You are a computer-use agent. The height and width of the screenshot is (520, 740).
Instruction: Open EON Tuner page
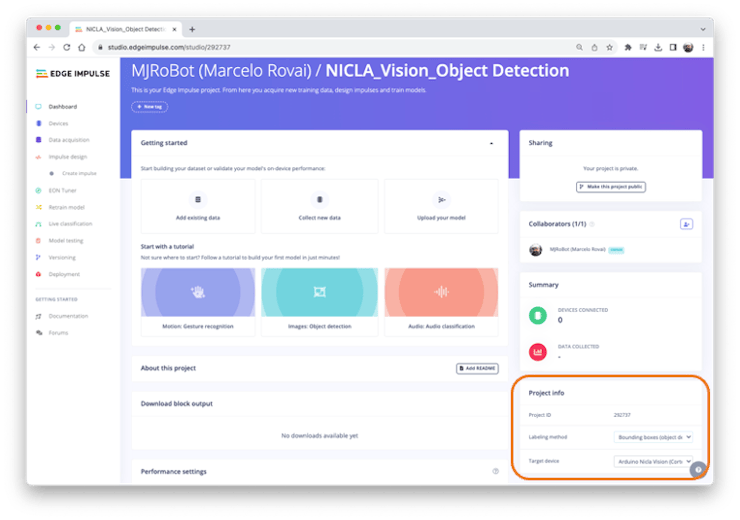[62, 191]
